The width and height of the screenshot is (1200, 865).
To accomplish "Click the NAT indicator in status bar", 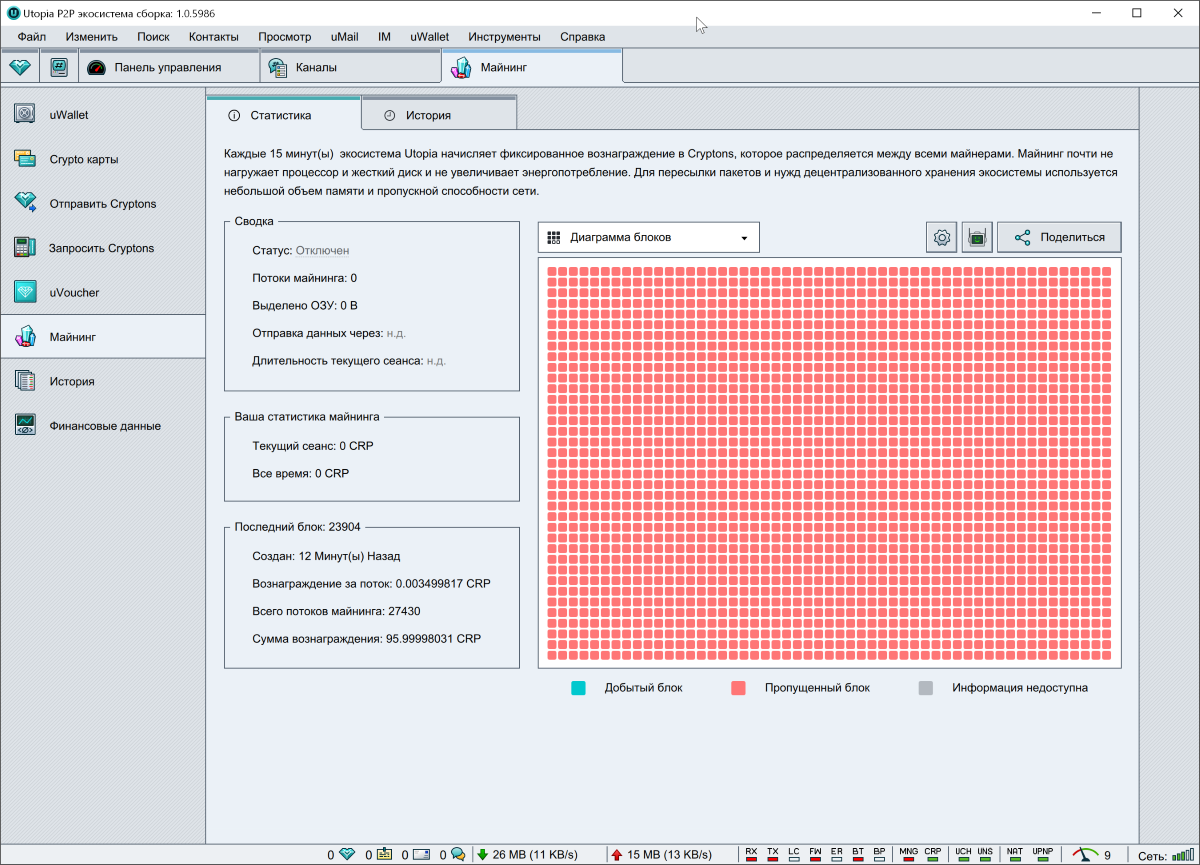I will coord(1015,854).
